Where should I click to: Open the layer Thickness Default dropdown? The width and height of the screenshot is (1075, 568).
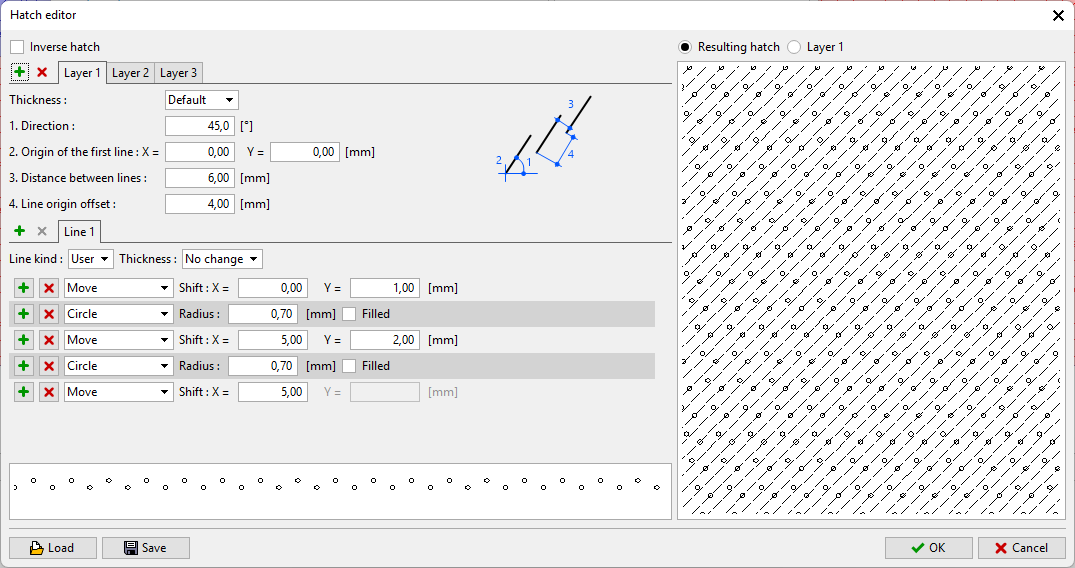point(201,100)
